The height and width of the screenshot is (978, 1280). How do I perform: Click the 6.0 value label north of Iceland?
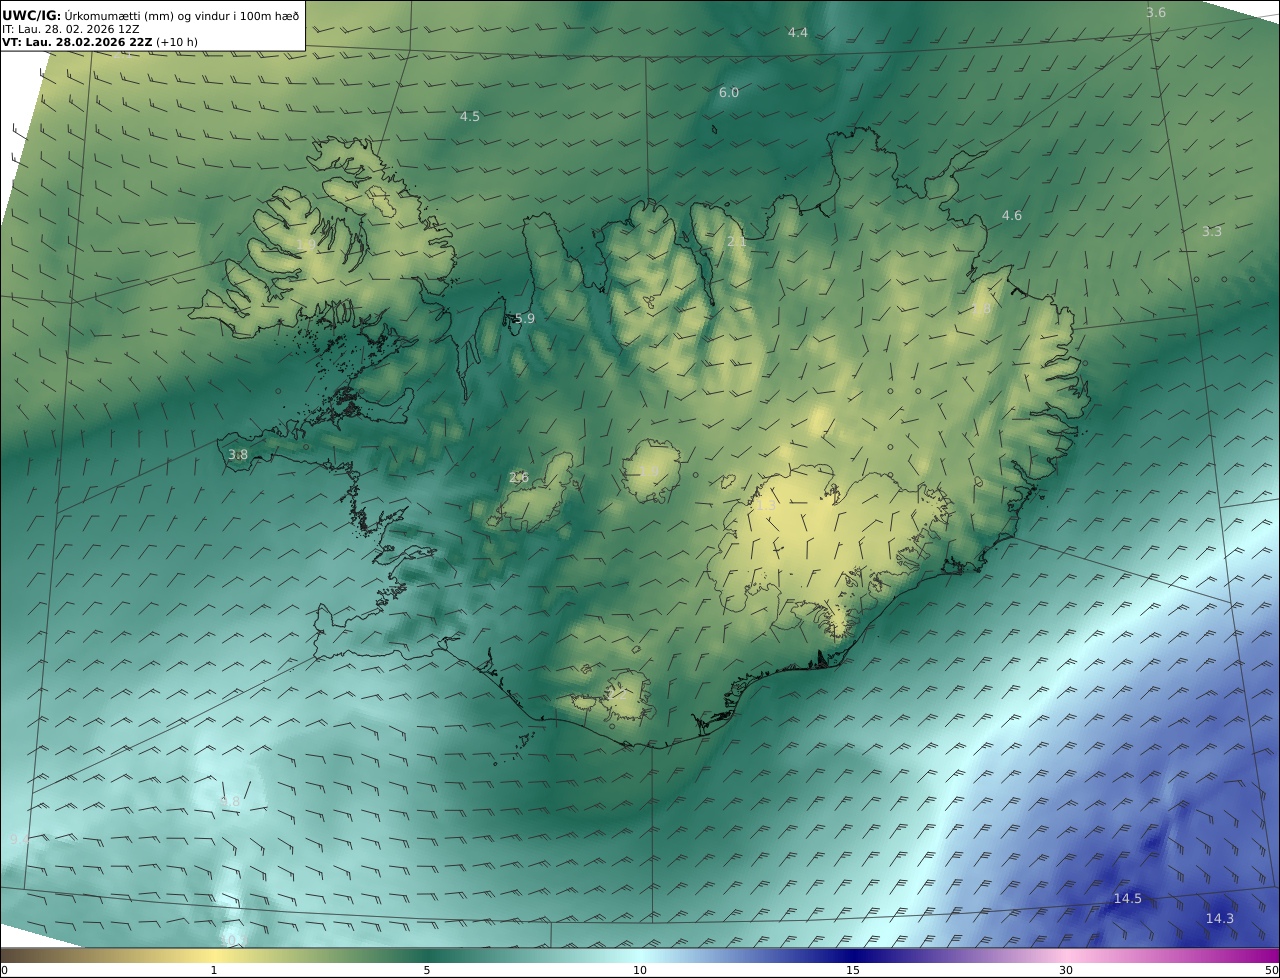(729, 93)
